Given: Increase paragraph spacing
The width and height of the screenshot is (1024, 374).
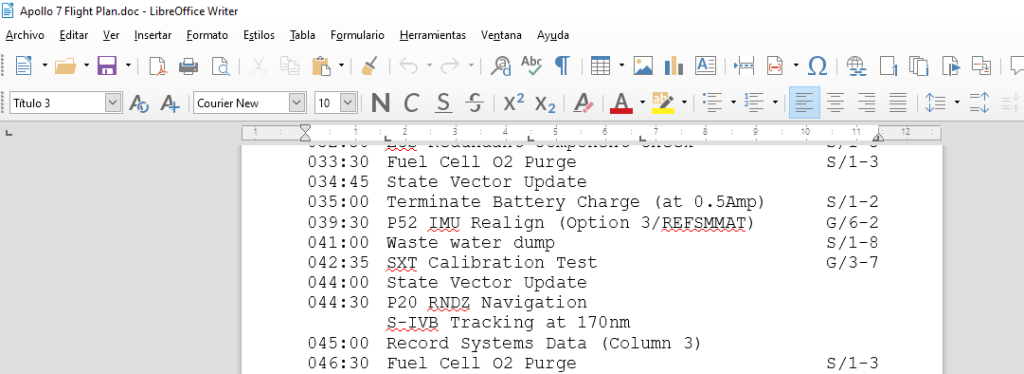Looking at the screenshot, I should 980,102.
